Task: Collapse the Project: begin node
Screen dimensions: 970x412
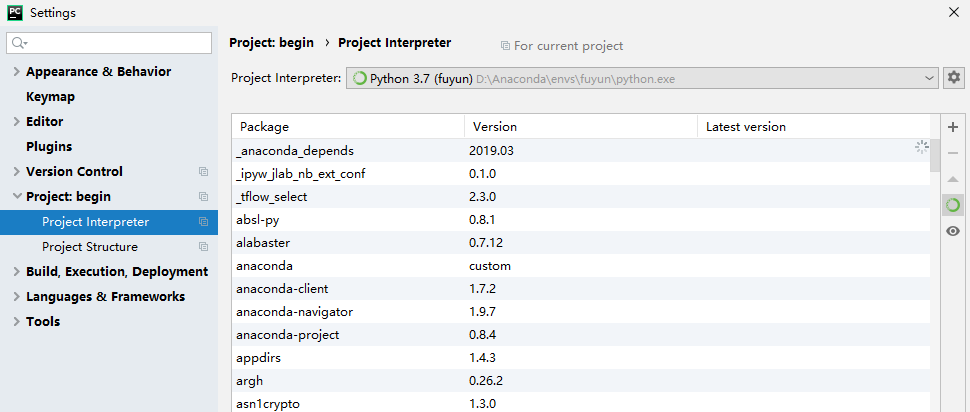Action: 17,197
